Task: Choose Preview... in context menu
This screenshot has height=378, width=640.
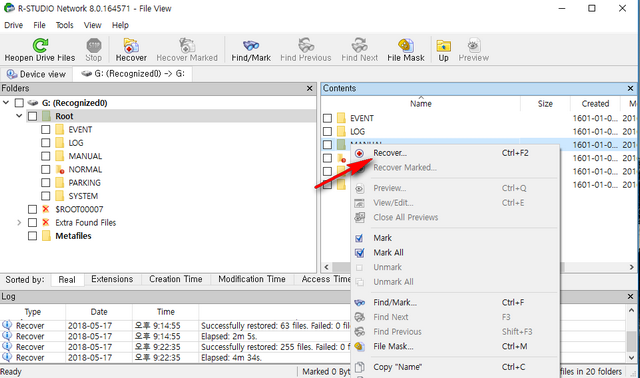Action: pos(455,188)
